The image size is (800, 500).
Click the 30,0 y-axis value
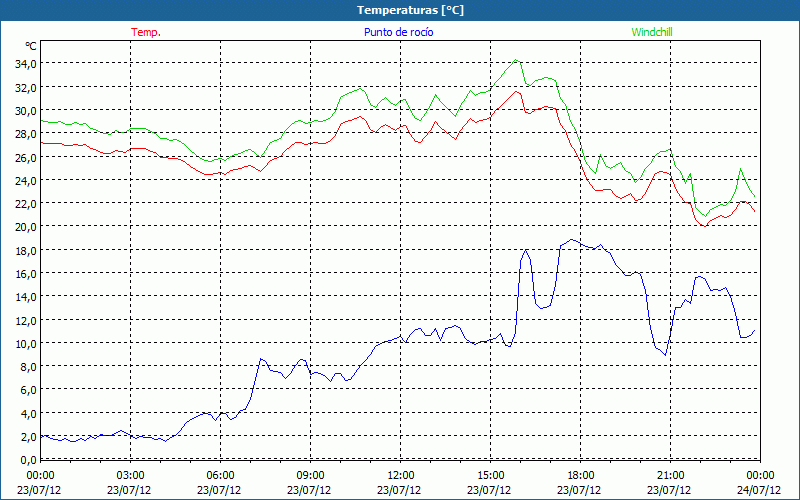tap(27, 111)
